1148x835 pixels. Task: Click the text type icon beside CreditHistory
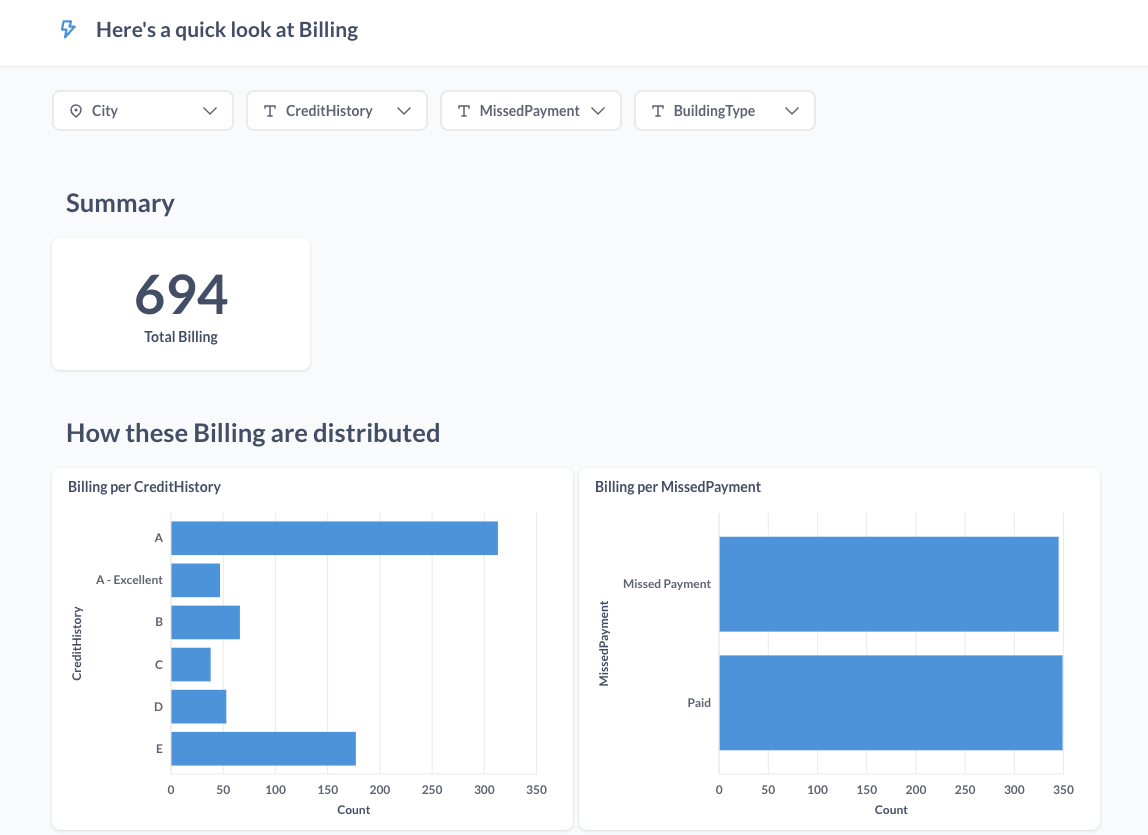[270, 111]
